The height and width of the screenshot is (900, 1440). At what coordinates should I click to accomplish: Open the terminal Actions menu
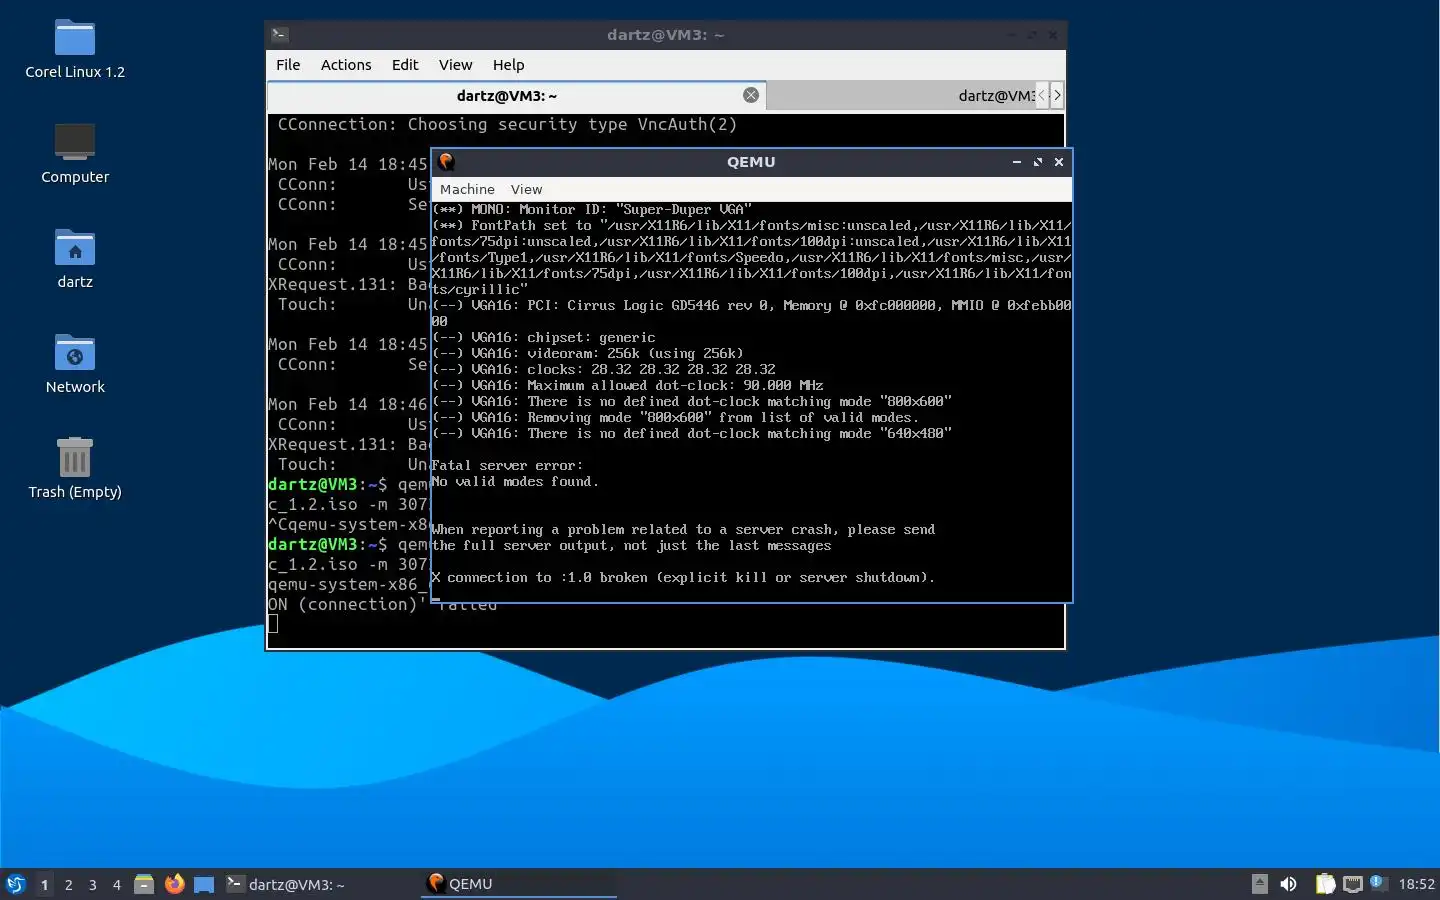[346, 65]
